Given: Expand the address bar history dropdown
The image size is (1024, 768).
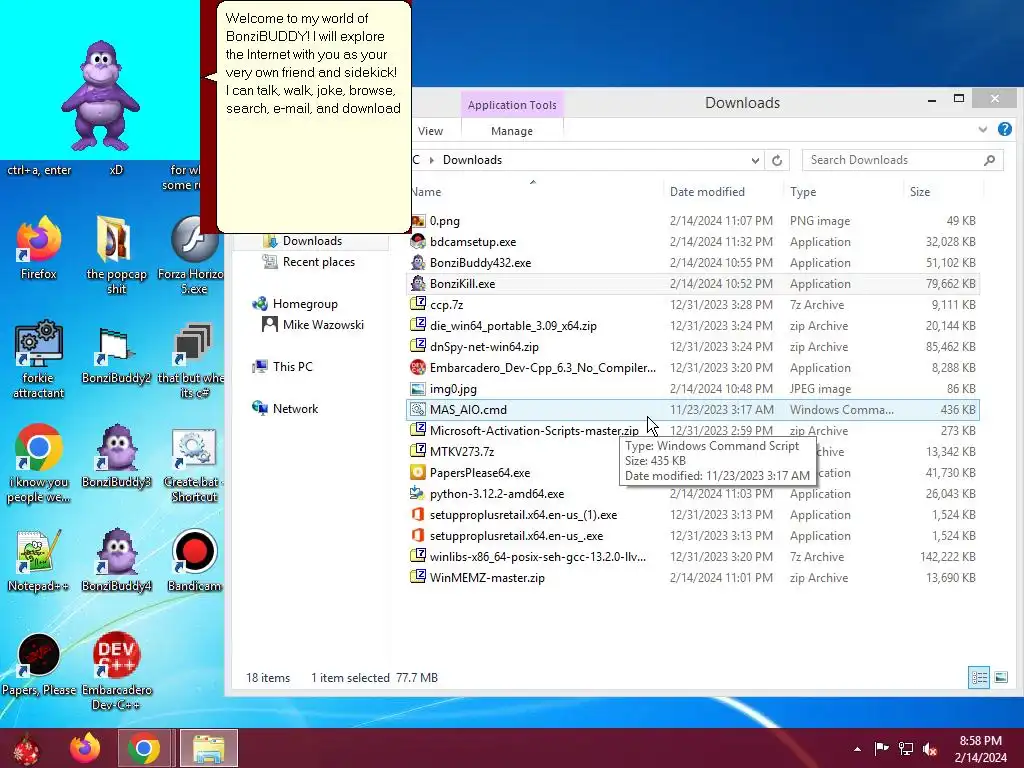Looking at the screenshot, I should tap(755, 161).
